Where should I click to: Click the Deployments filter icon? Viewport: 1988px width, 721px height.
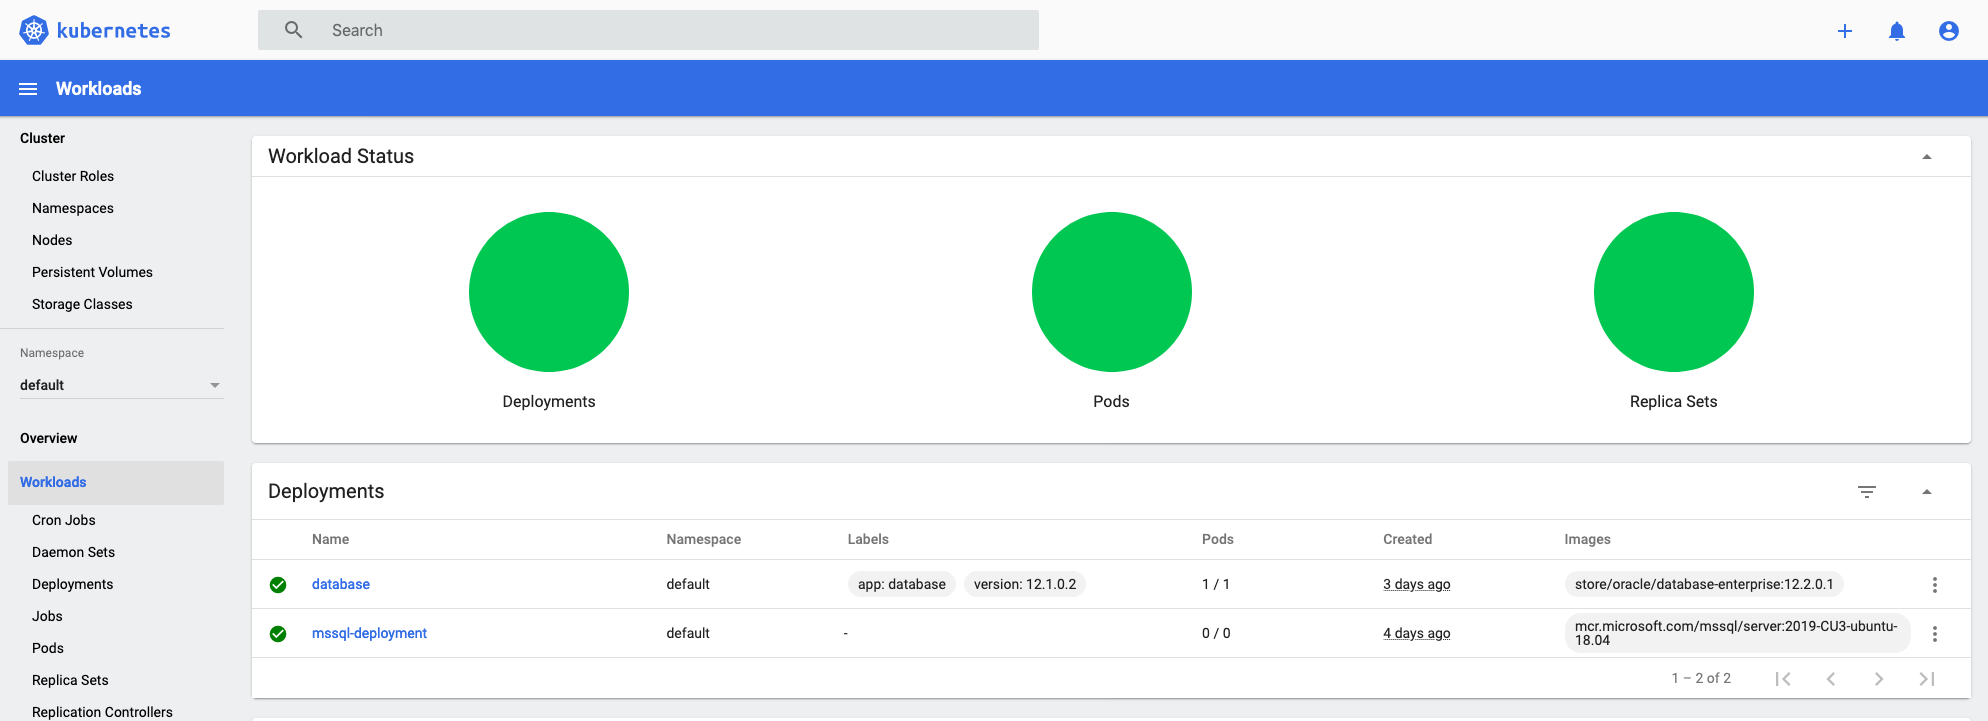pyautogui.click(x=1867, y=492)
